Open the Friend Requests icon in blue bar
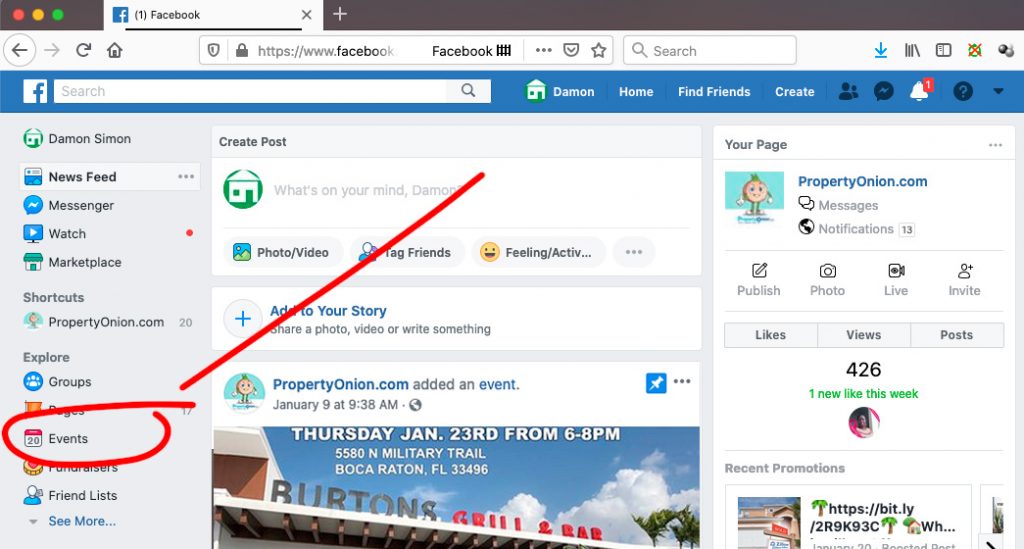Image resolution: width=1024 pixels, height=549 pixels. tap(848, 91)
